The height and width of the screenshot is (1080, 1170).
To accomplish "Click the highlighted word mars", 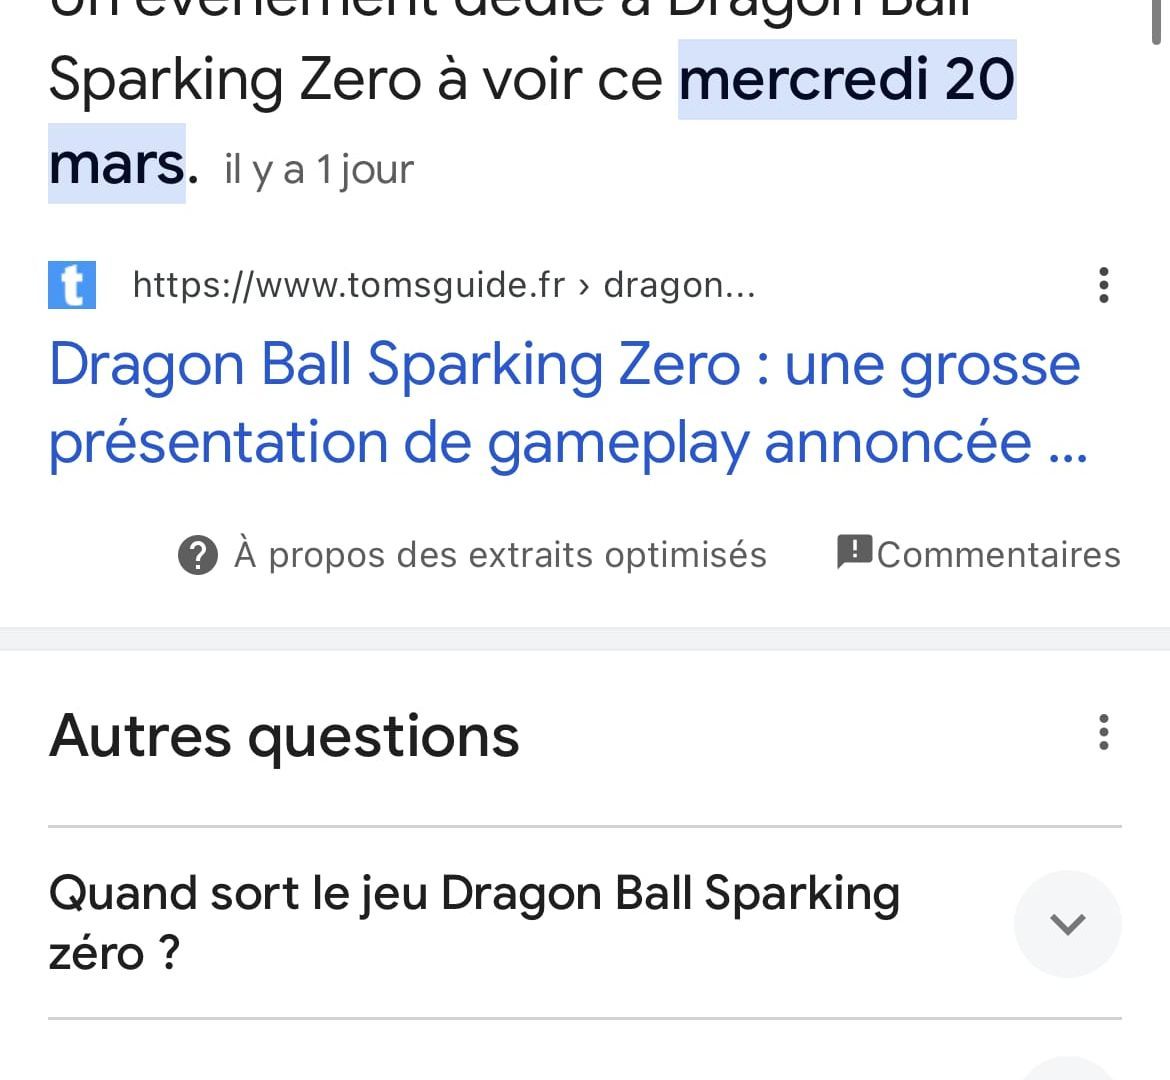I will click(x=116, y=163).
